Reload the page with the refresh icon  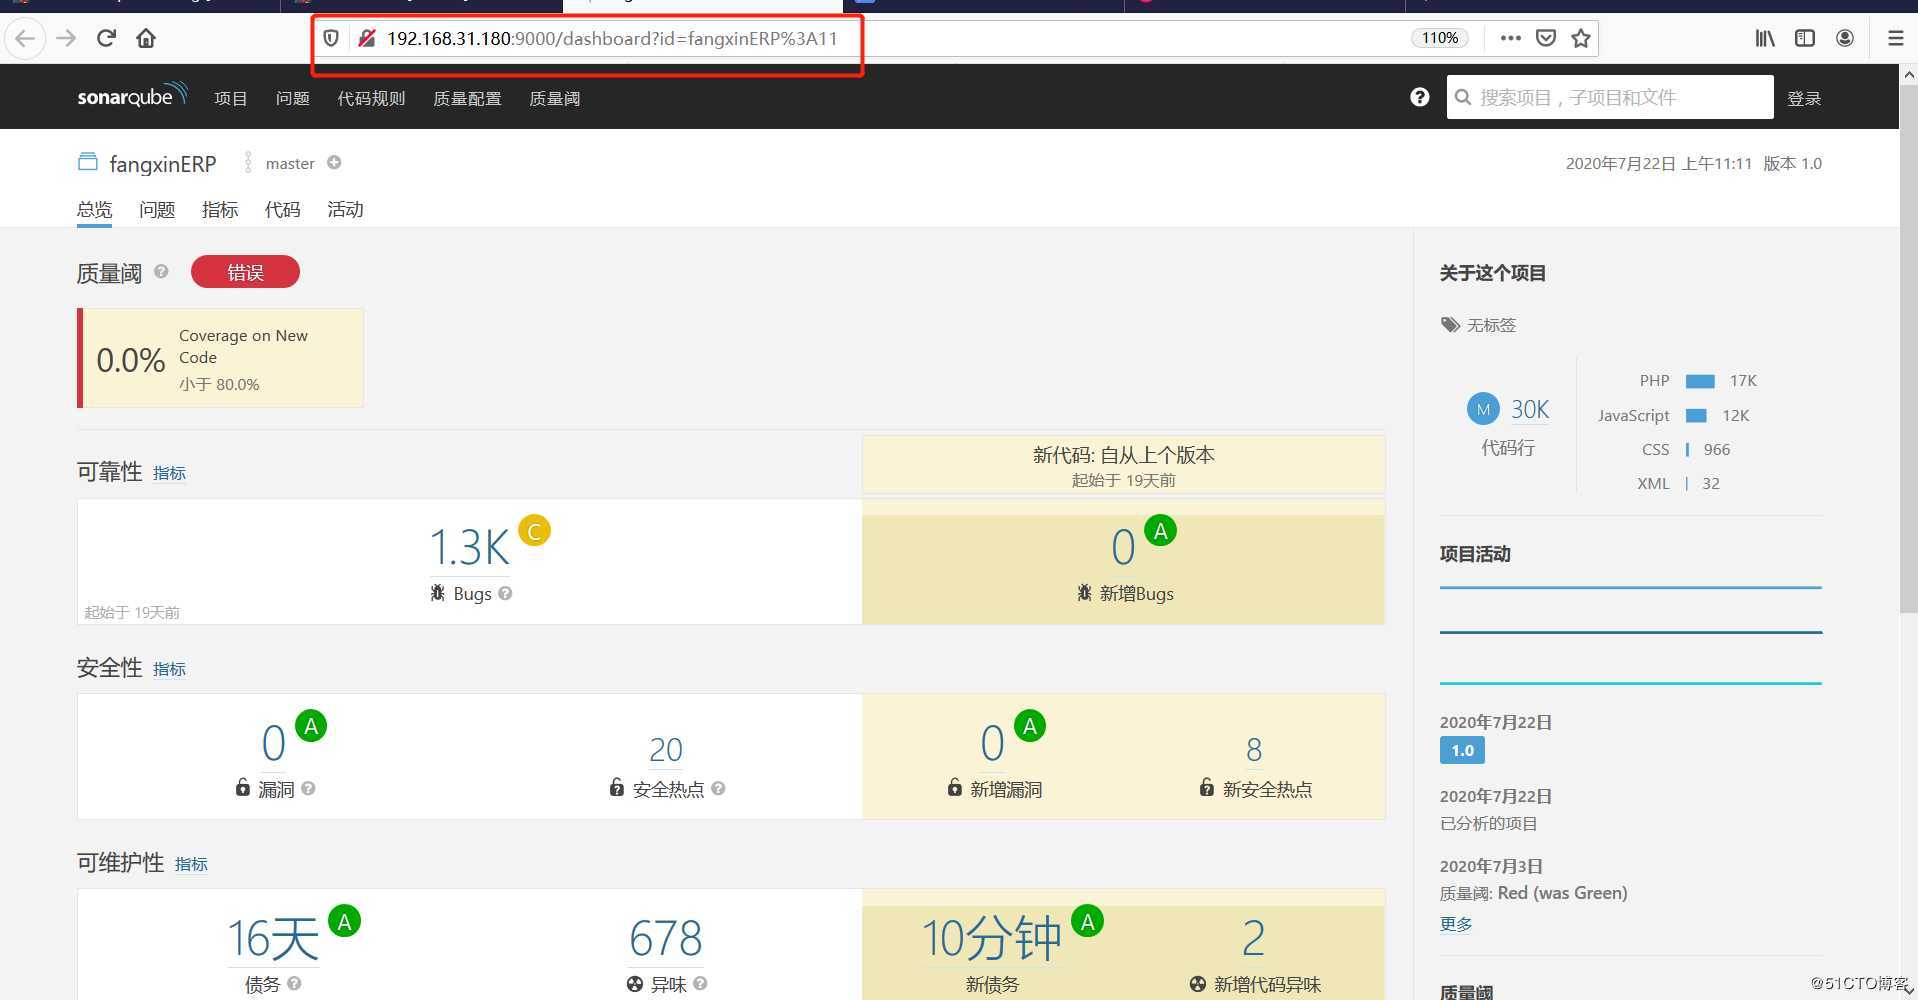[106, 39]
